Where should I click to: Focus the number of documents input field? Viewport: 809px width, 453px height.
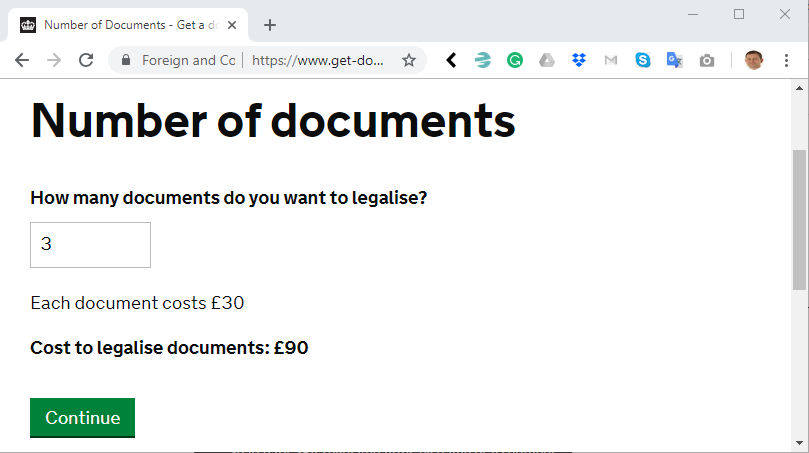coord(90,245)
